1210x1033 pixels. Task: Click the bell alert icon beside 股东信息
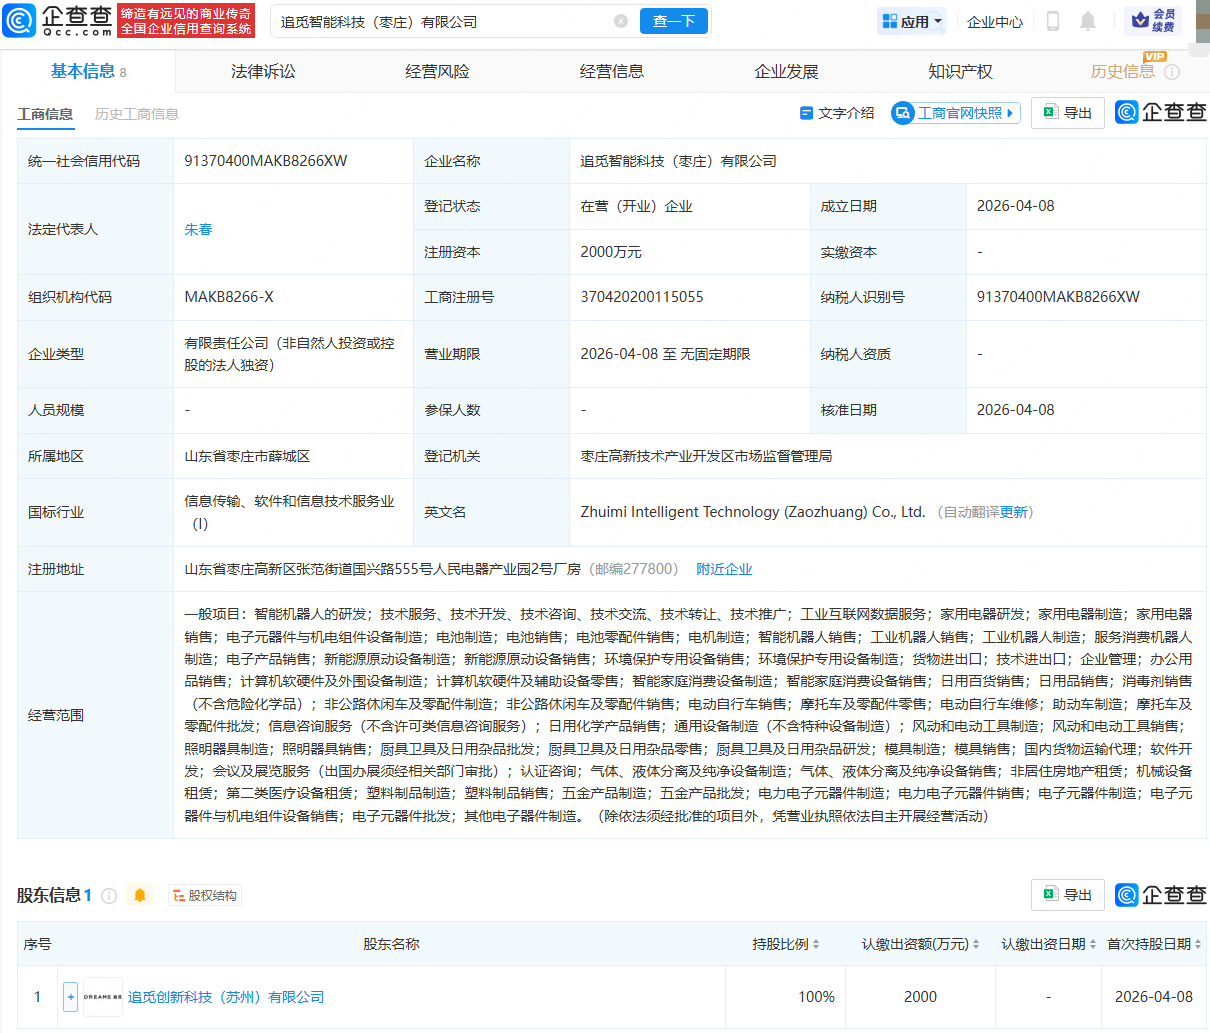[x=139, y=895]
